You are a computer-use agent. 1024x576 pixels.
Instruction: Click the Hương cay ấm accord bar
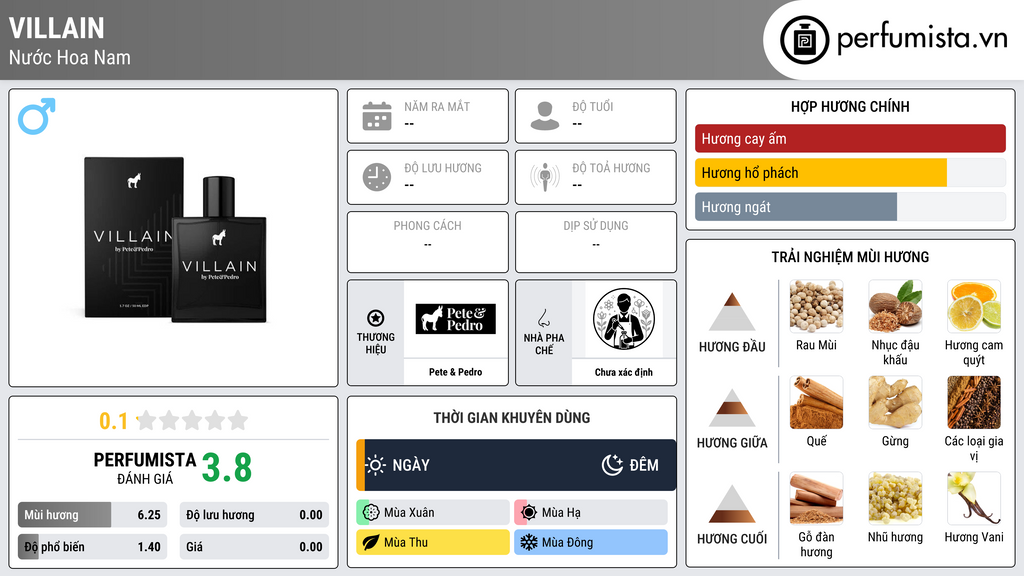click(850, 138)
